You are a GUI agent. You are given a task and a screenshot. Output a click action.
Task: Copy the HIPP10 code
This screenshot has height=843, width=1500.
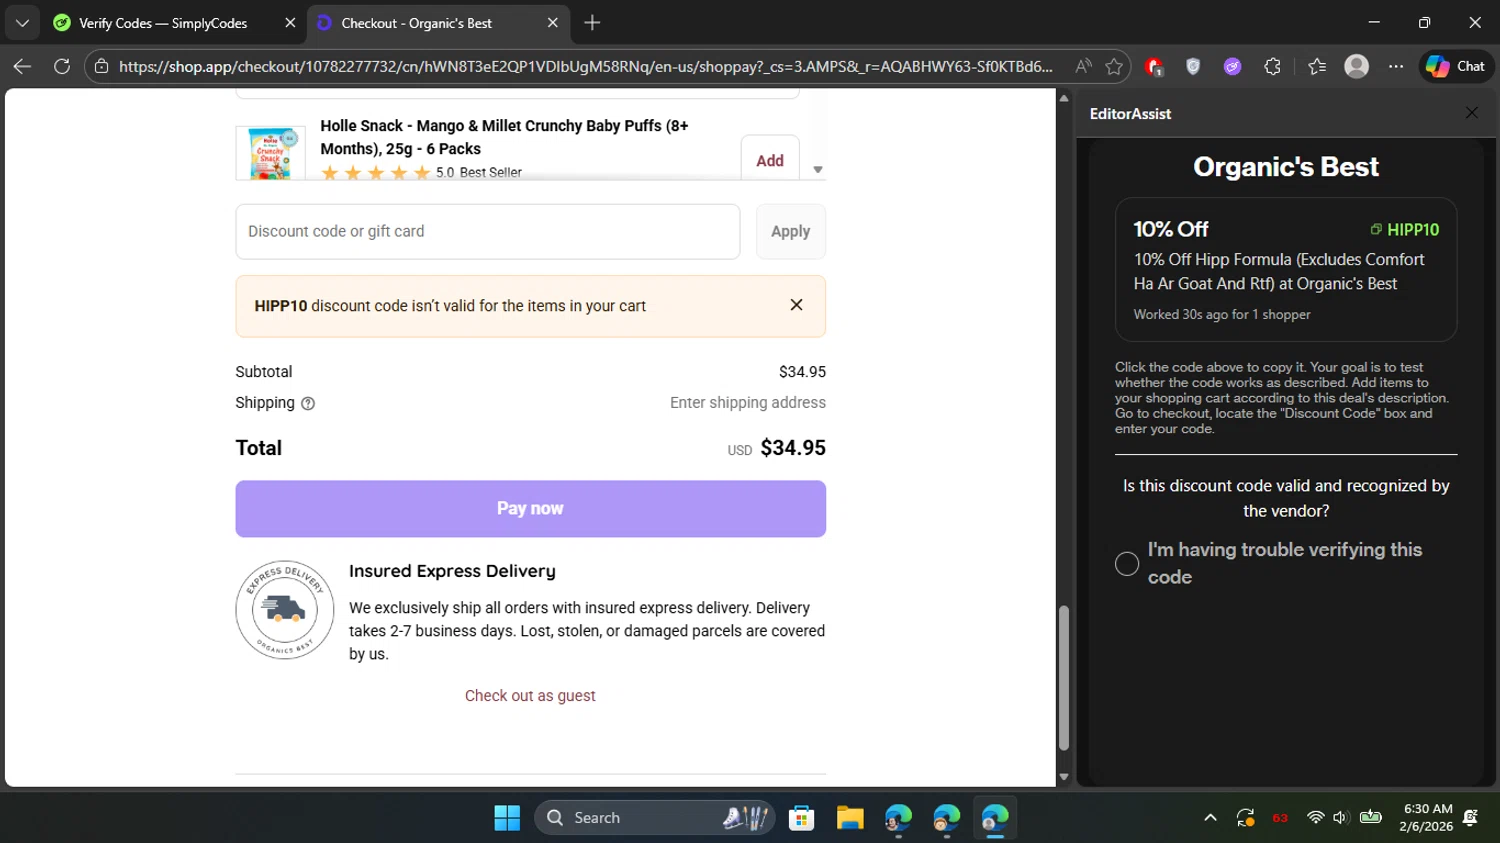(x=1405, y=230)
